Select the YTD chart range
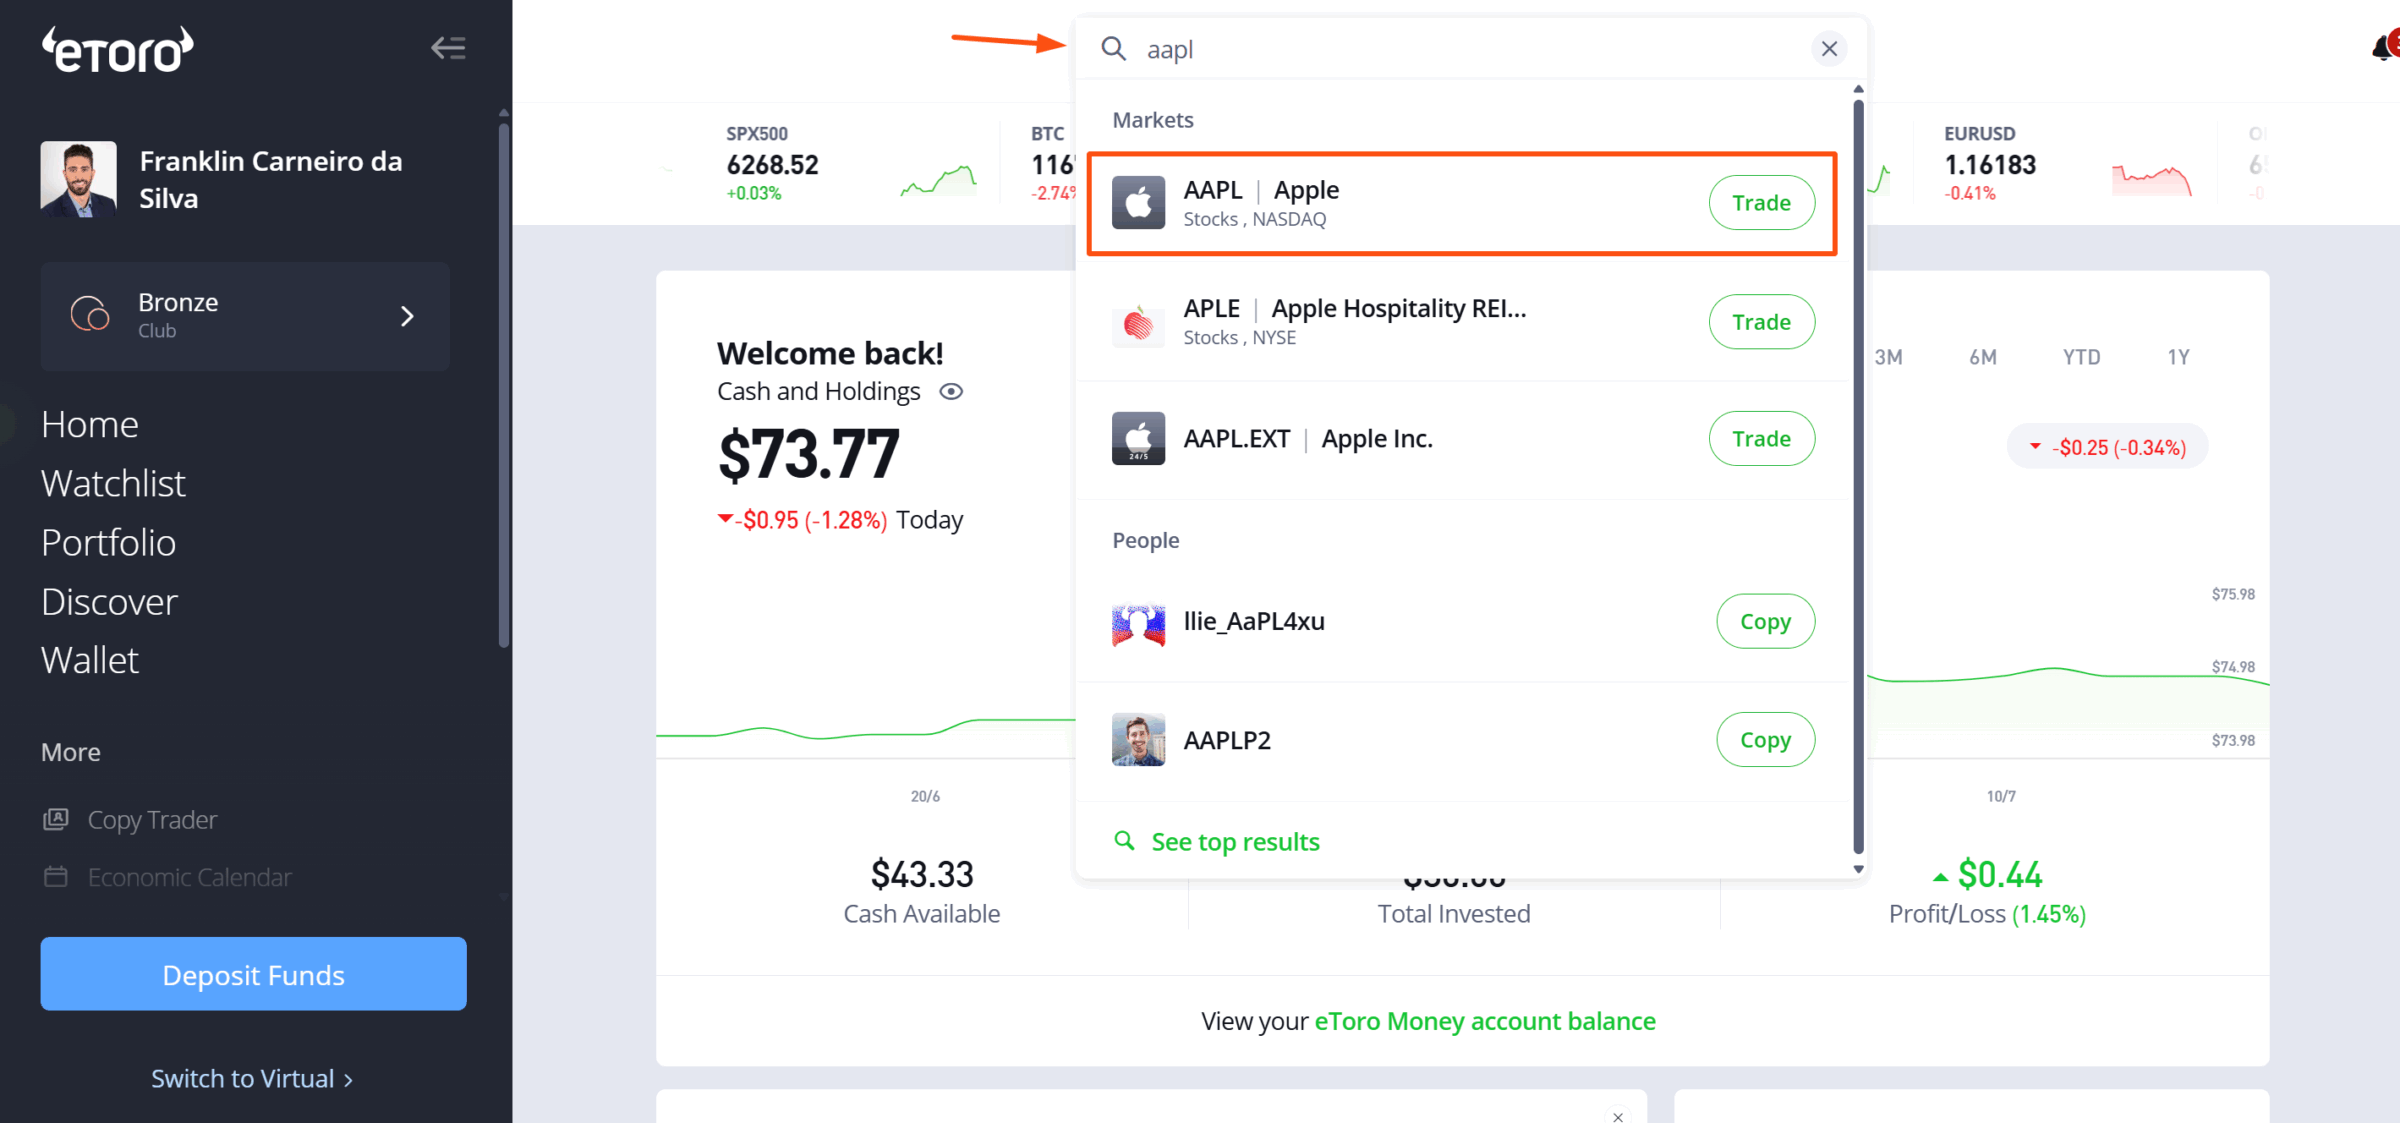 coord(2081,357)
